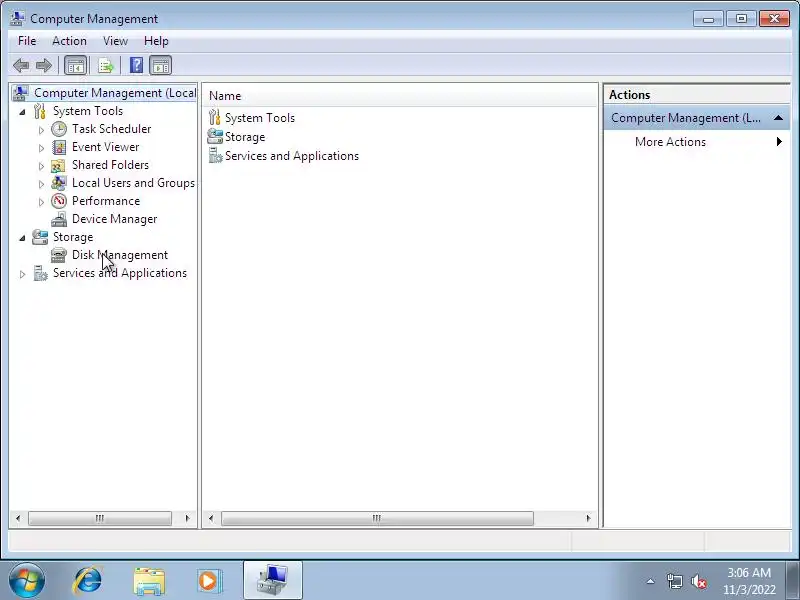The width and height of the screenshot is (800, 600).
Task: Click the Export List toolbar icon
Action: click(x=106, y=65)
